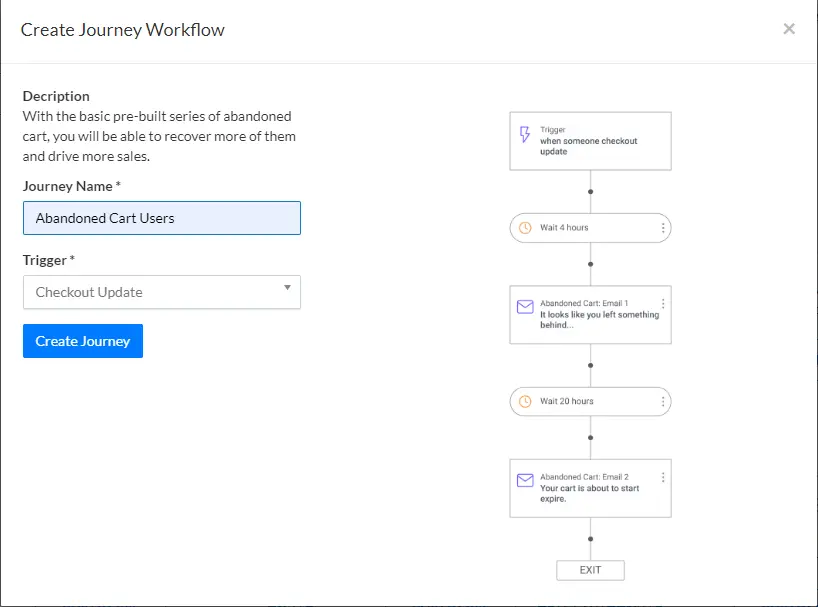Click the "Wait 20 hours" step label
The height and width of the screenshot is (607, 818).
(x=567, y=401)
